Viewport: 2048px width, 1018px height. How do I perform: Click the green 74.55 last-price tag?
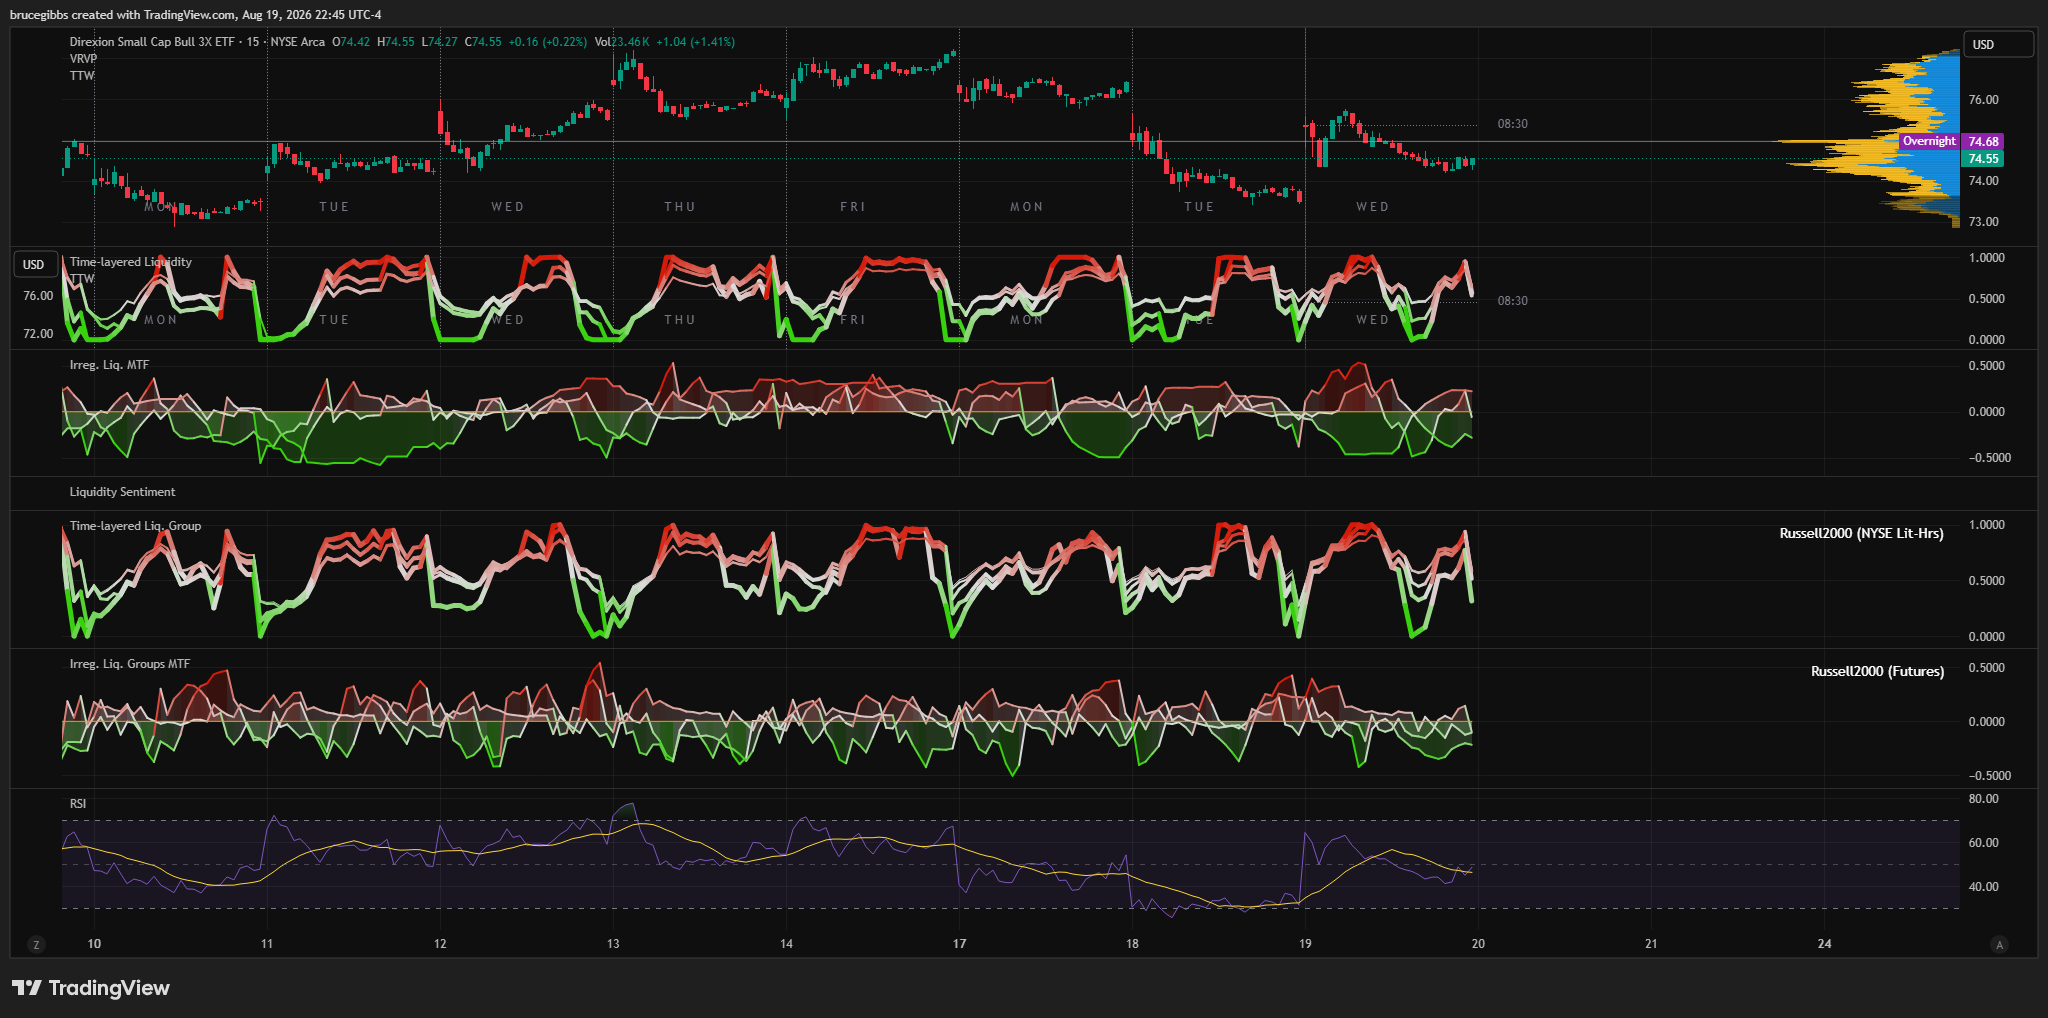pyautogui.click(x=1984, y=159)
